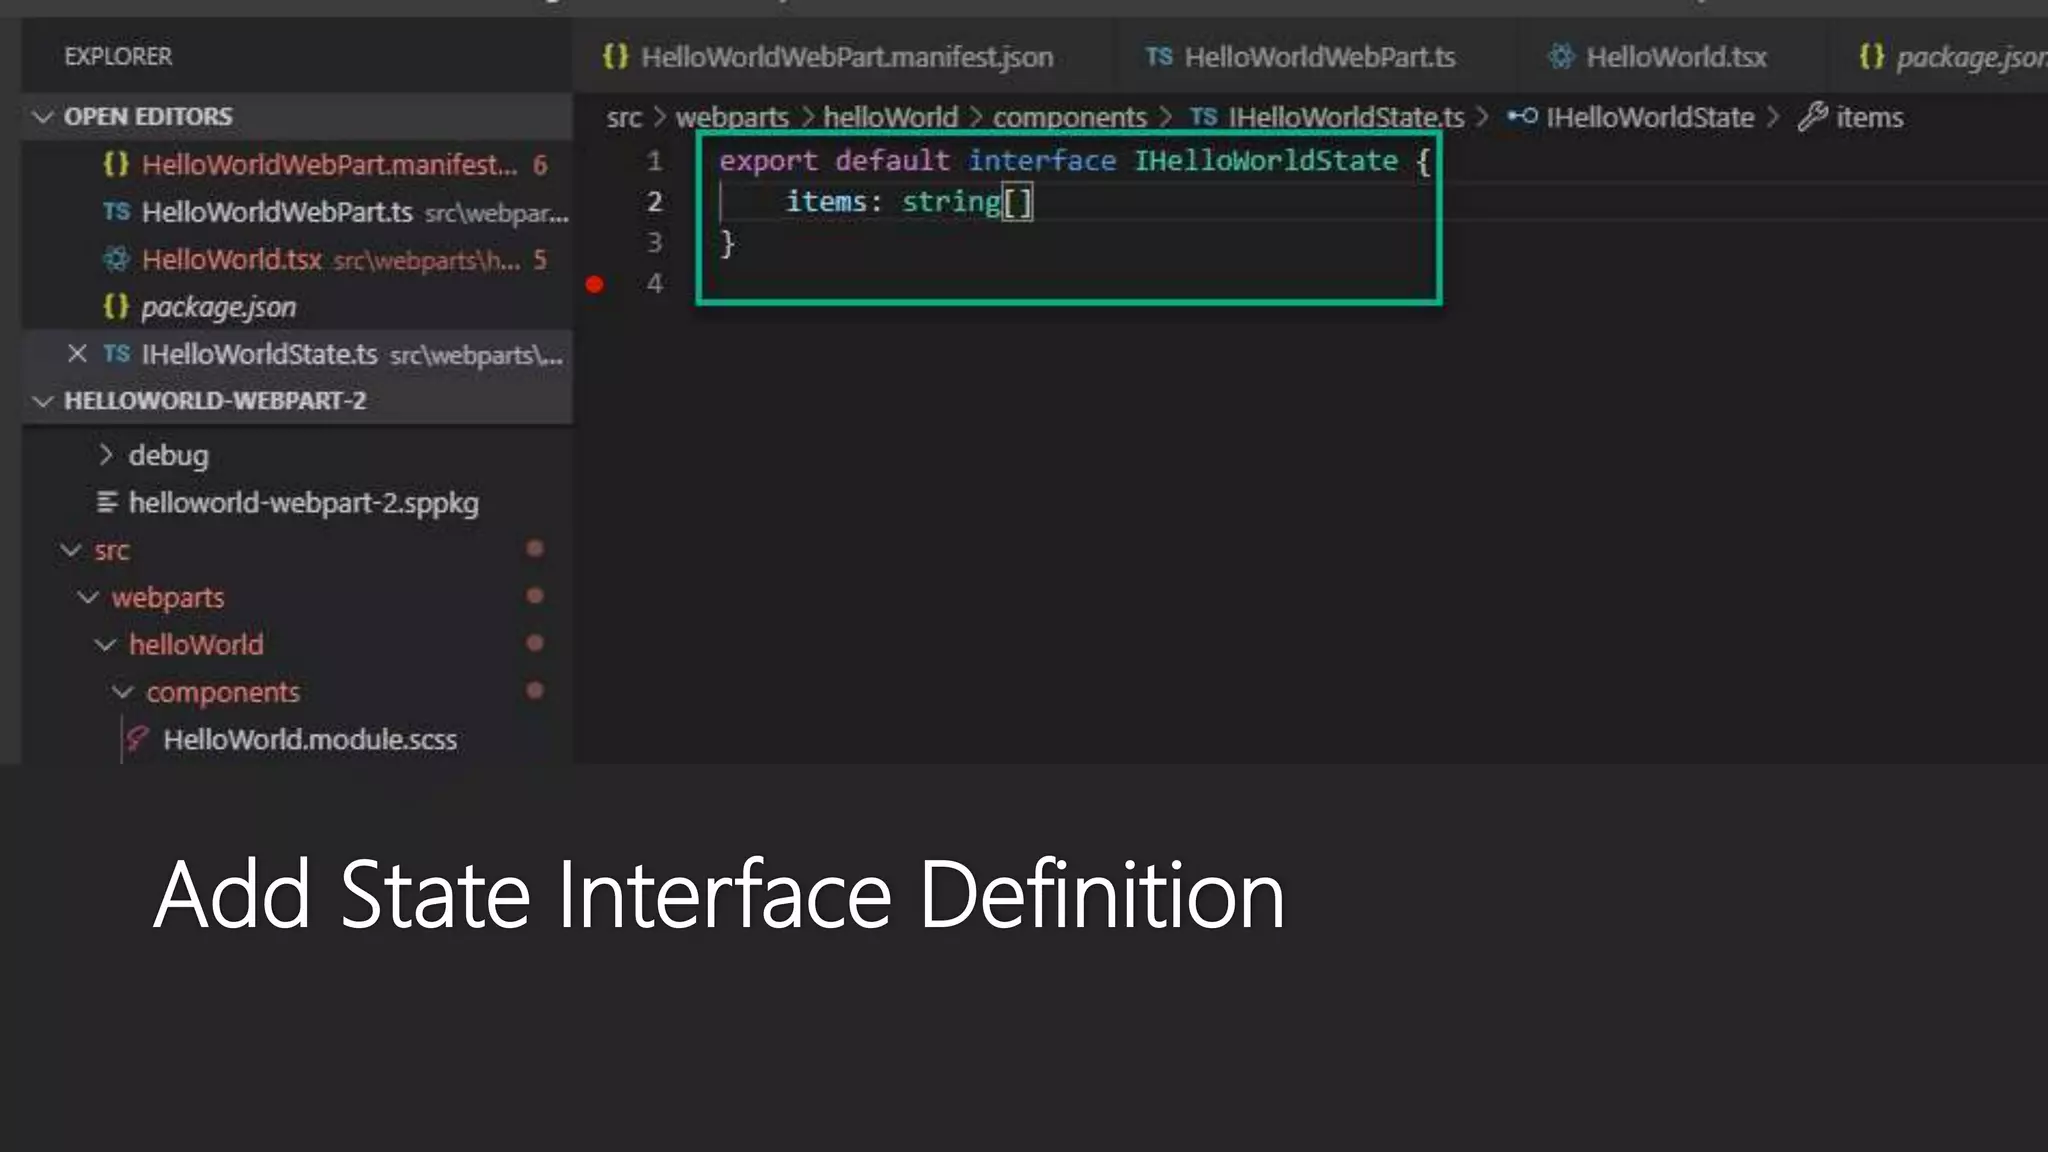Click the 'items' property in code
2048x1152 pixels.
pos(825,201)
